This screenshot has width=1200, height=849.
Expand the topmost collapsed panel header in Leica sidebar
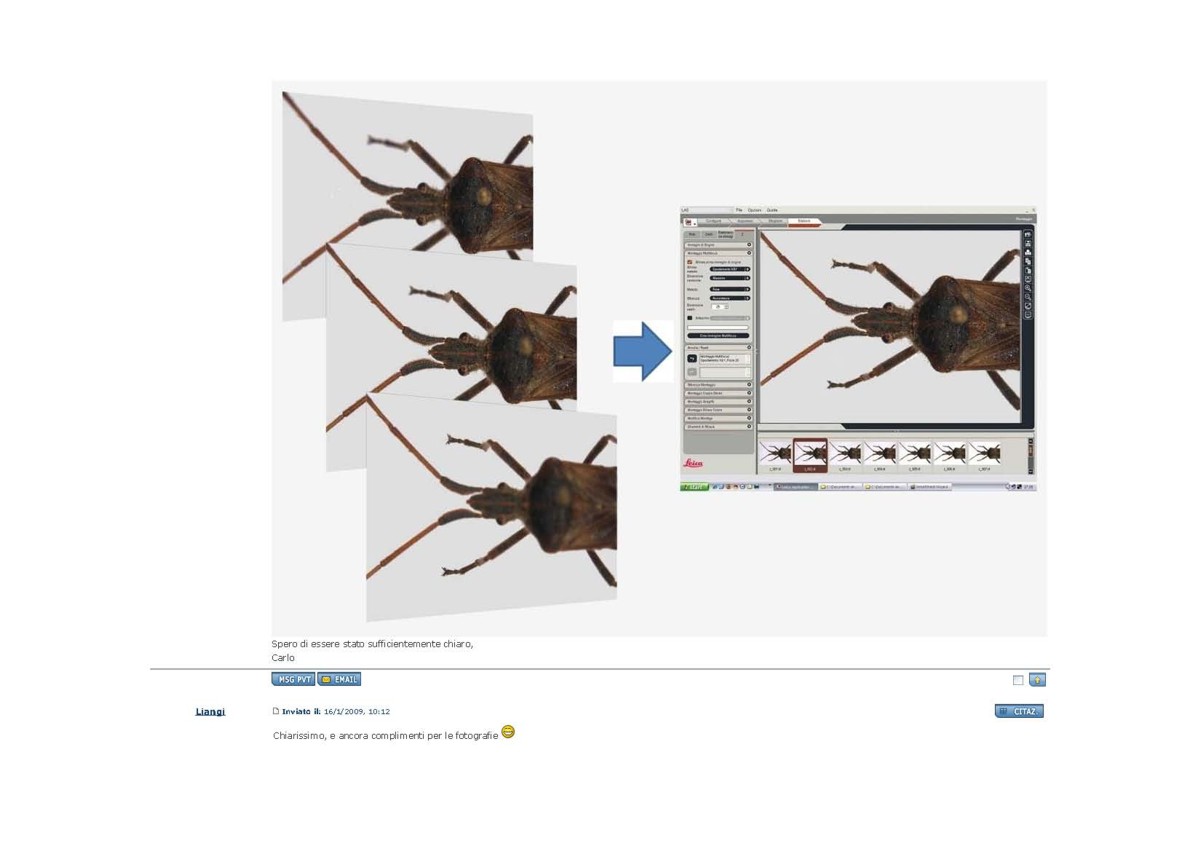pos(717,245)
